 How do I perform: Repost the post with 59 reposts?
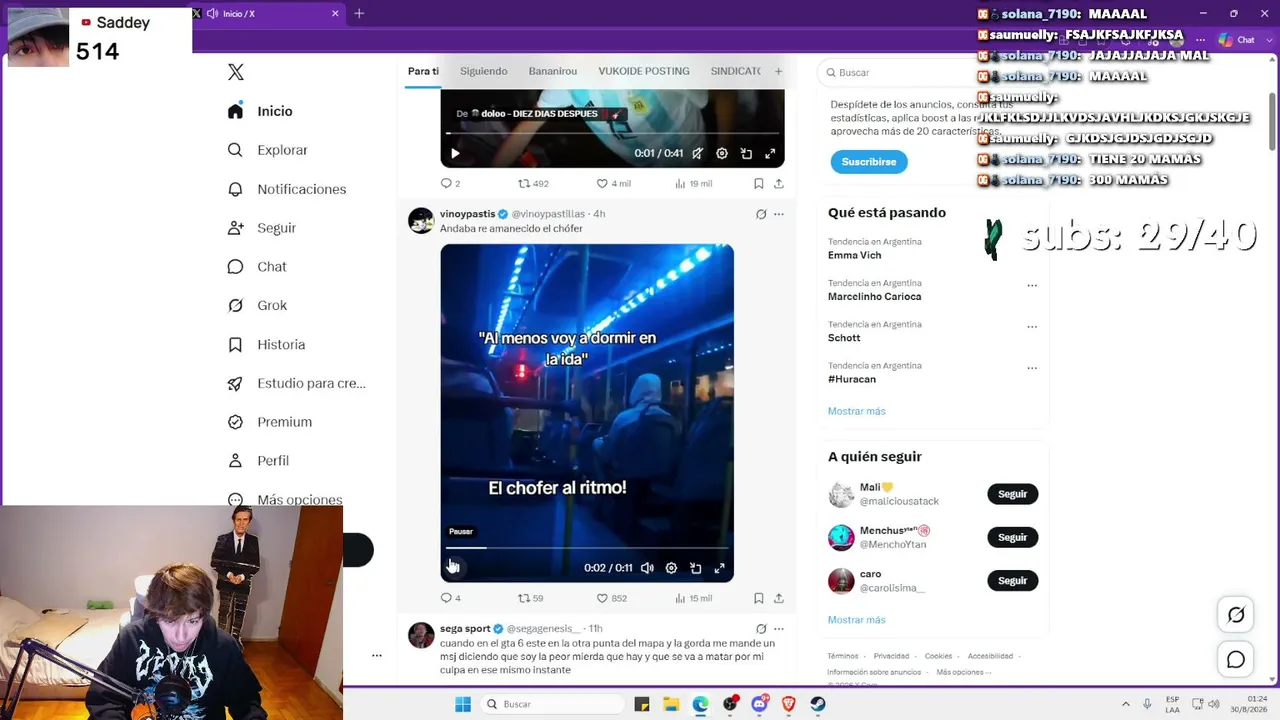pyautogui.click(x=530, y=598)
